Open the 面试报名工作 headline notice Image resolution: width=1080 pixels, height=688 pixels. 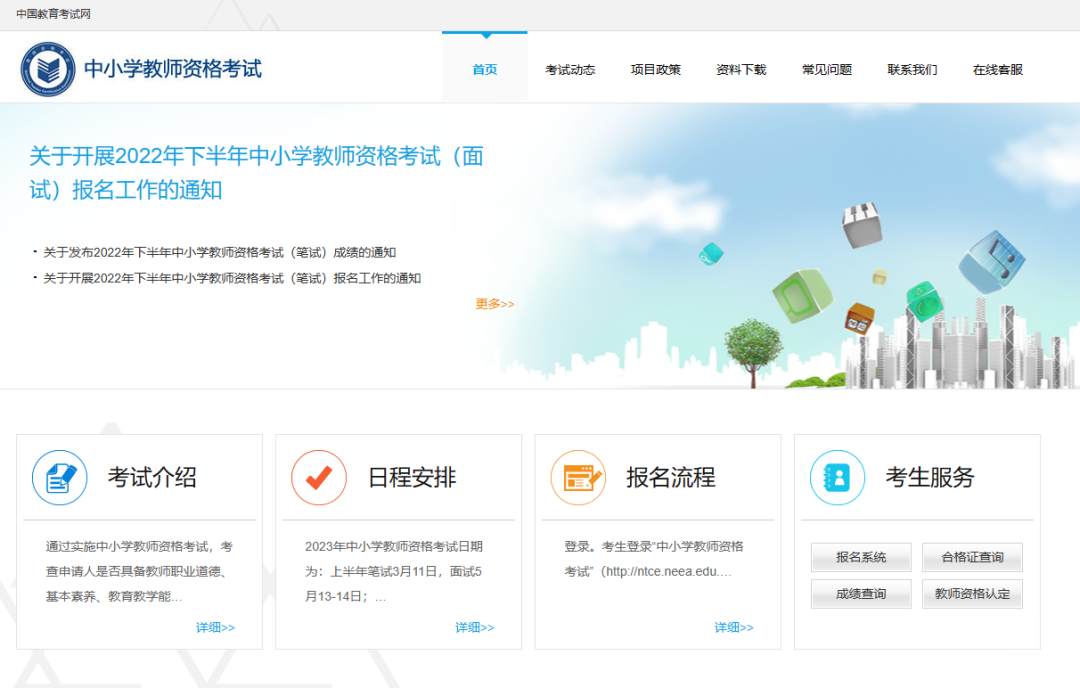point(256,172)
